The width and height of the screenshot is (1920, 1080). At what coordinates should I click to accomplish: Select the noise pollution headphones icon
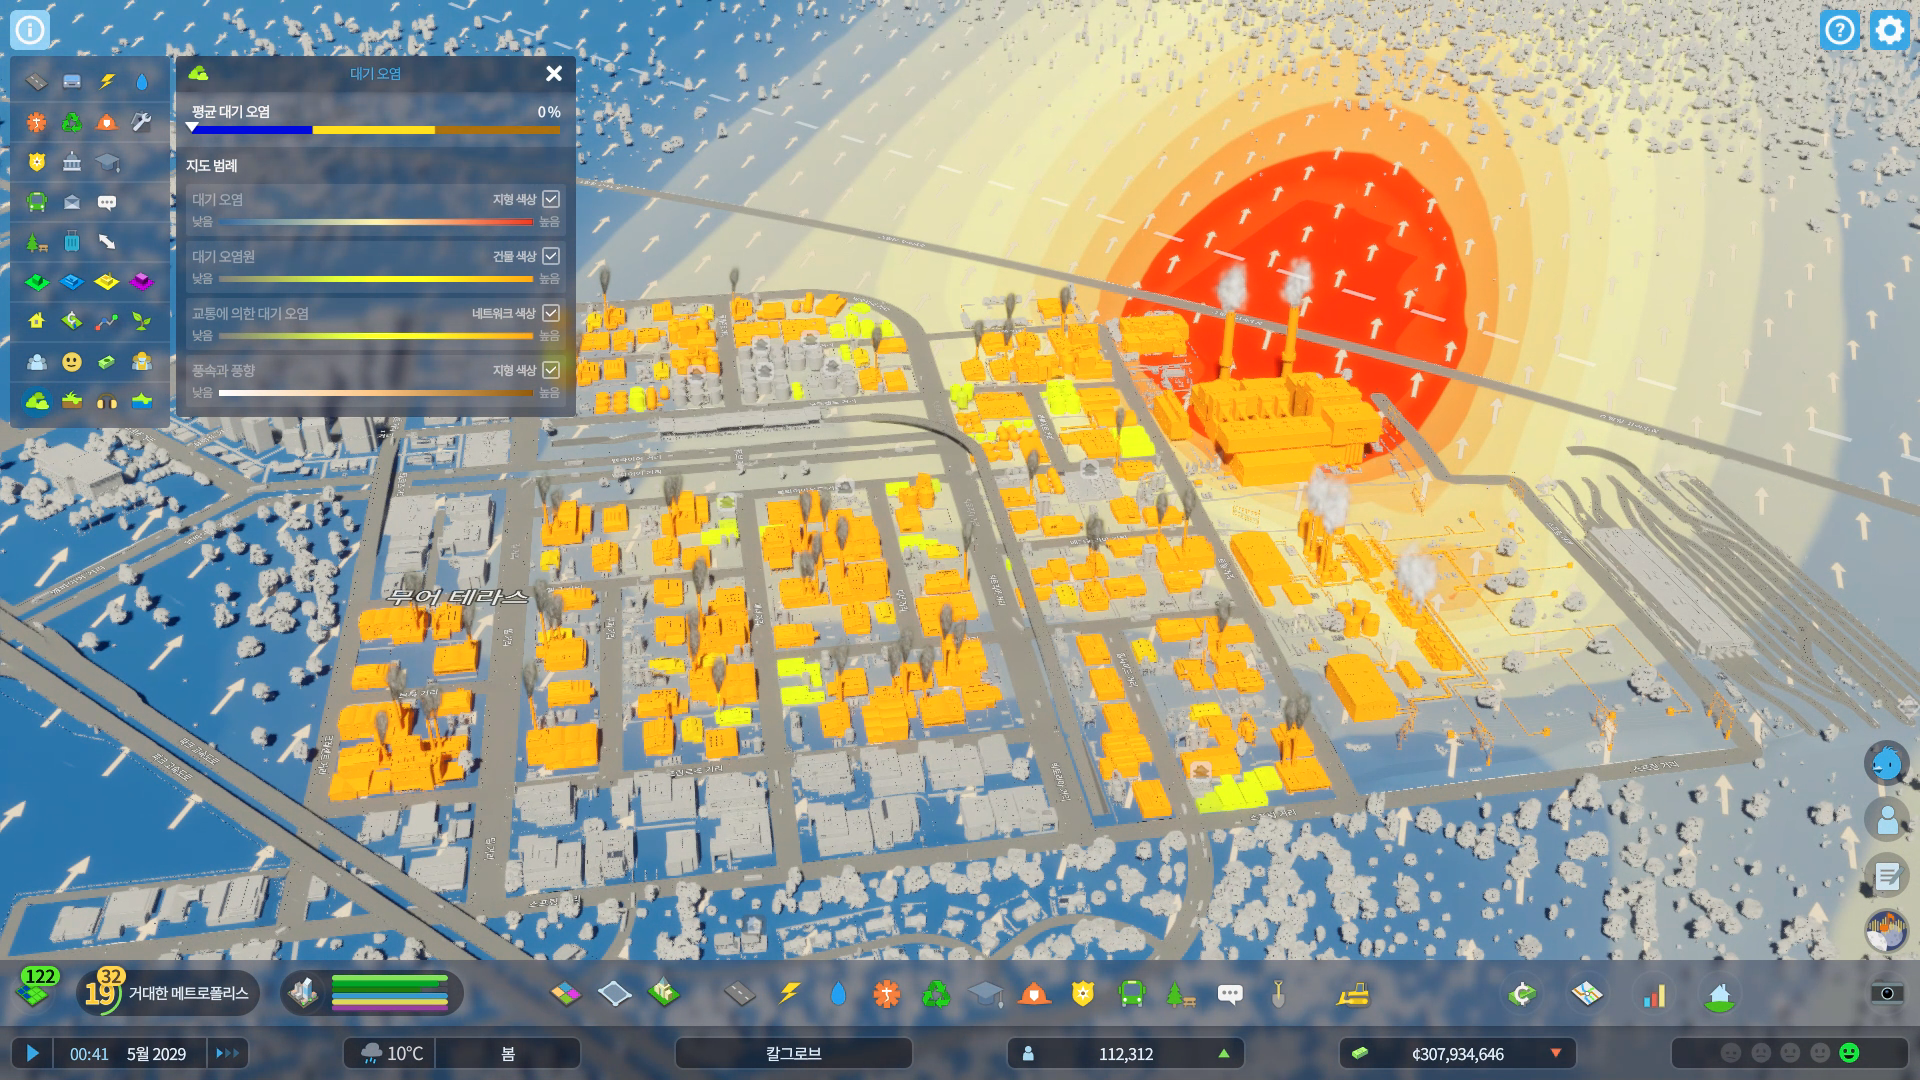click(x=107, y=402)
